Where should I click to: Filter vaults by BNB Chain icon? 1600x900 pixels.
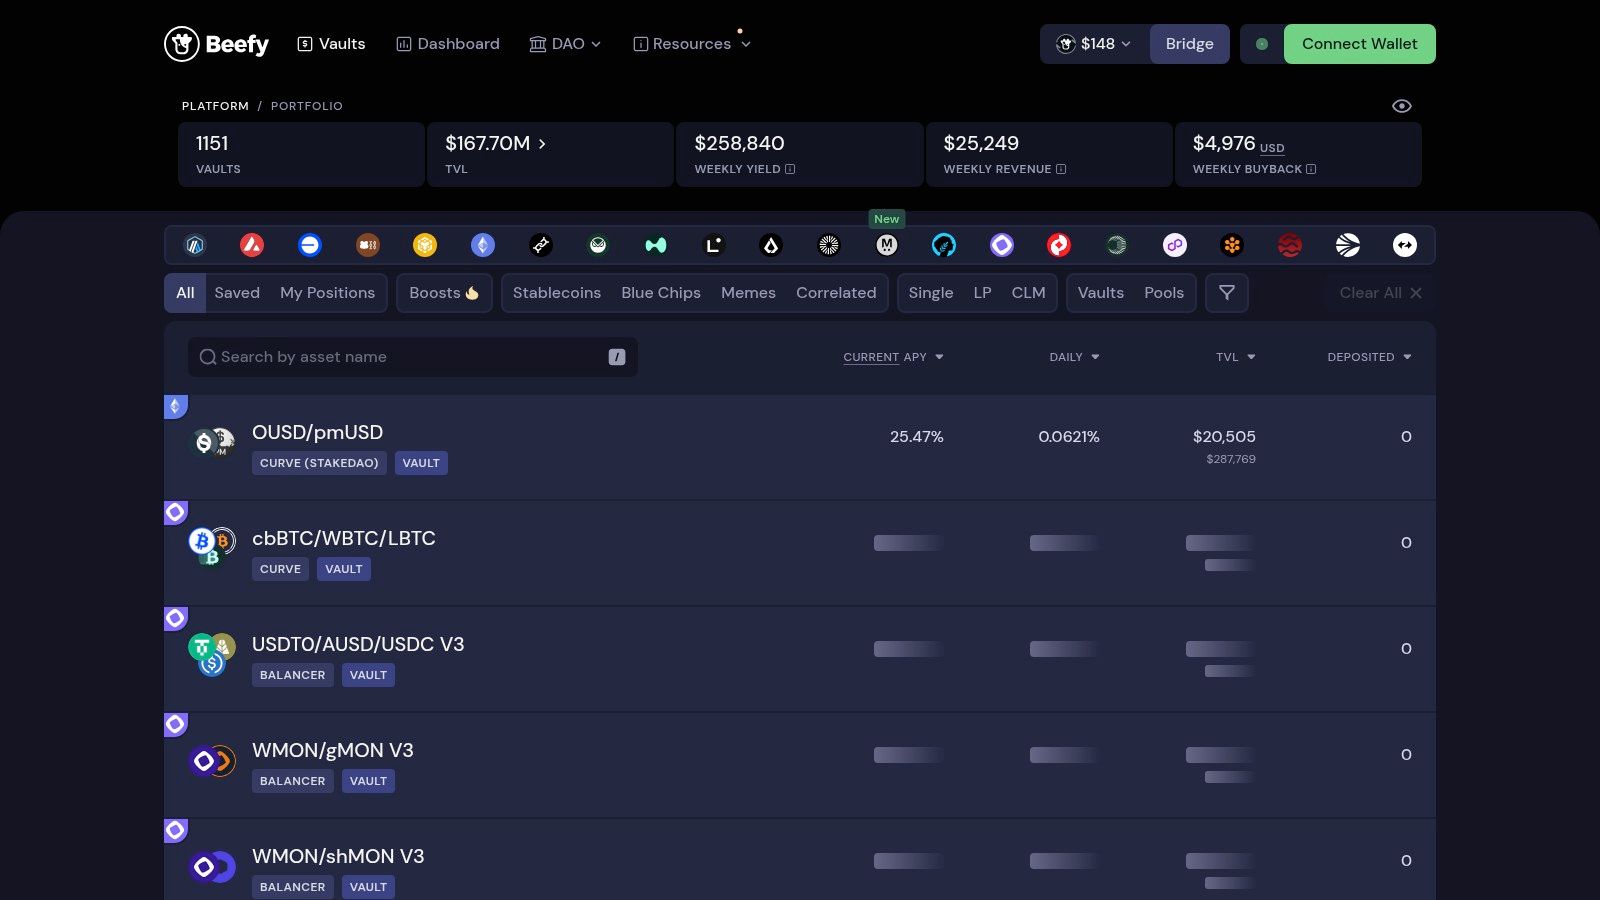pyautogui.click(x=425, y=245)
